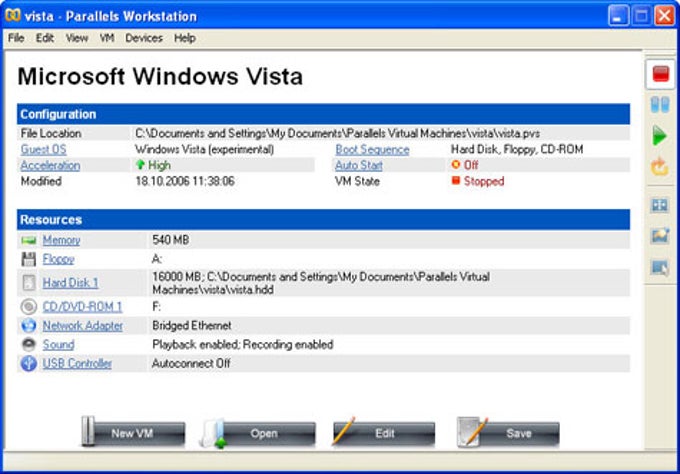Click the Save button
The width and height of the screenshot is (680, 474).
tap(508, 433)
